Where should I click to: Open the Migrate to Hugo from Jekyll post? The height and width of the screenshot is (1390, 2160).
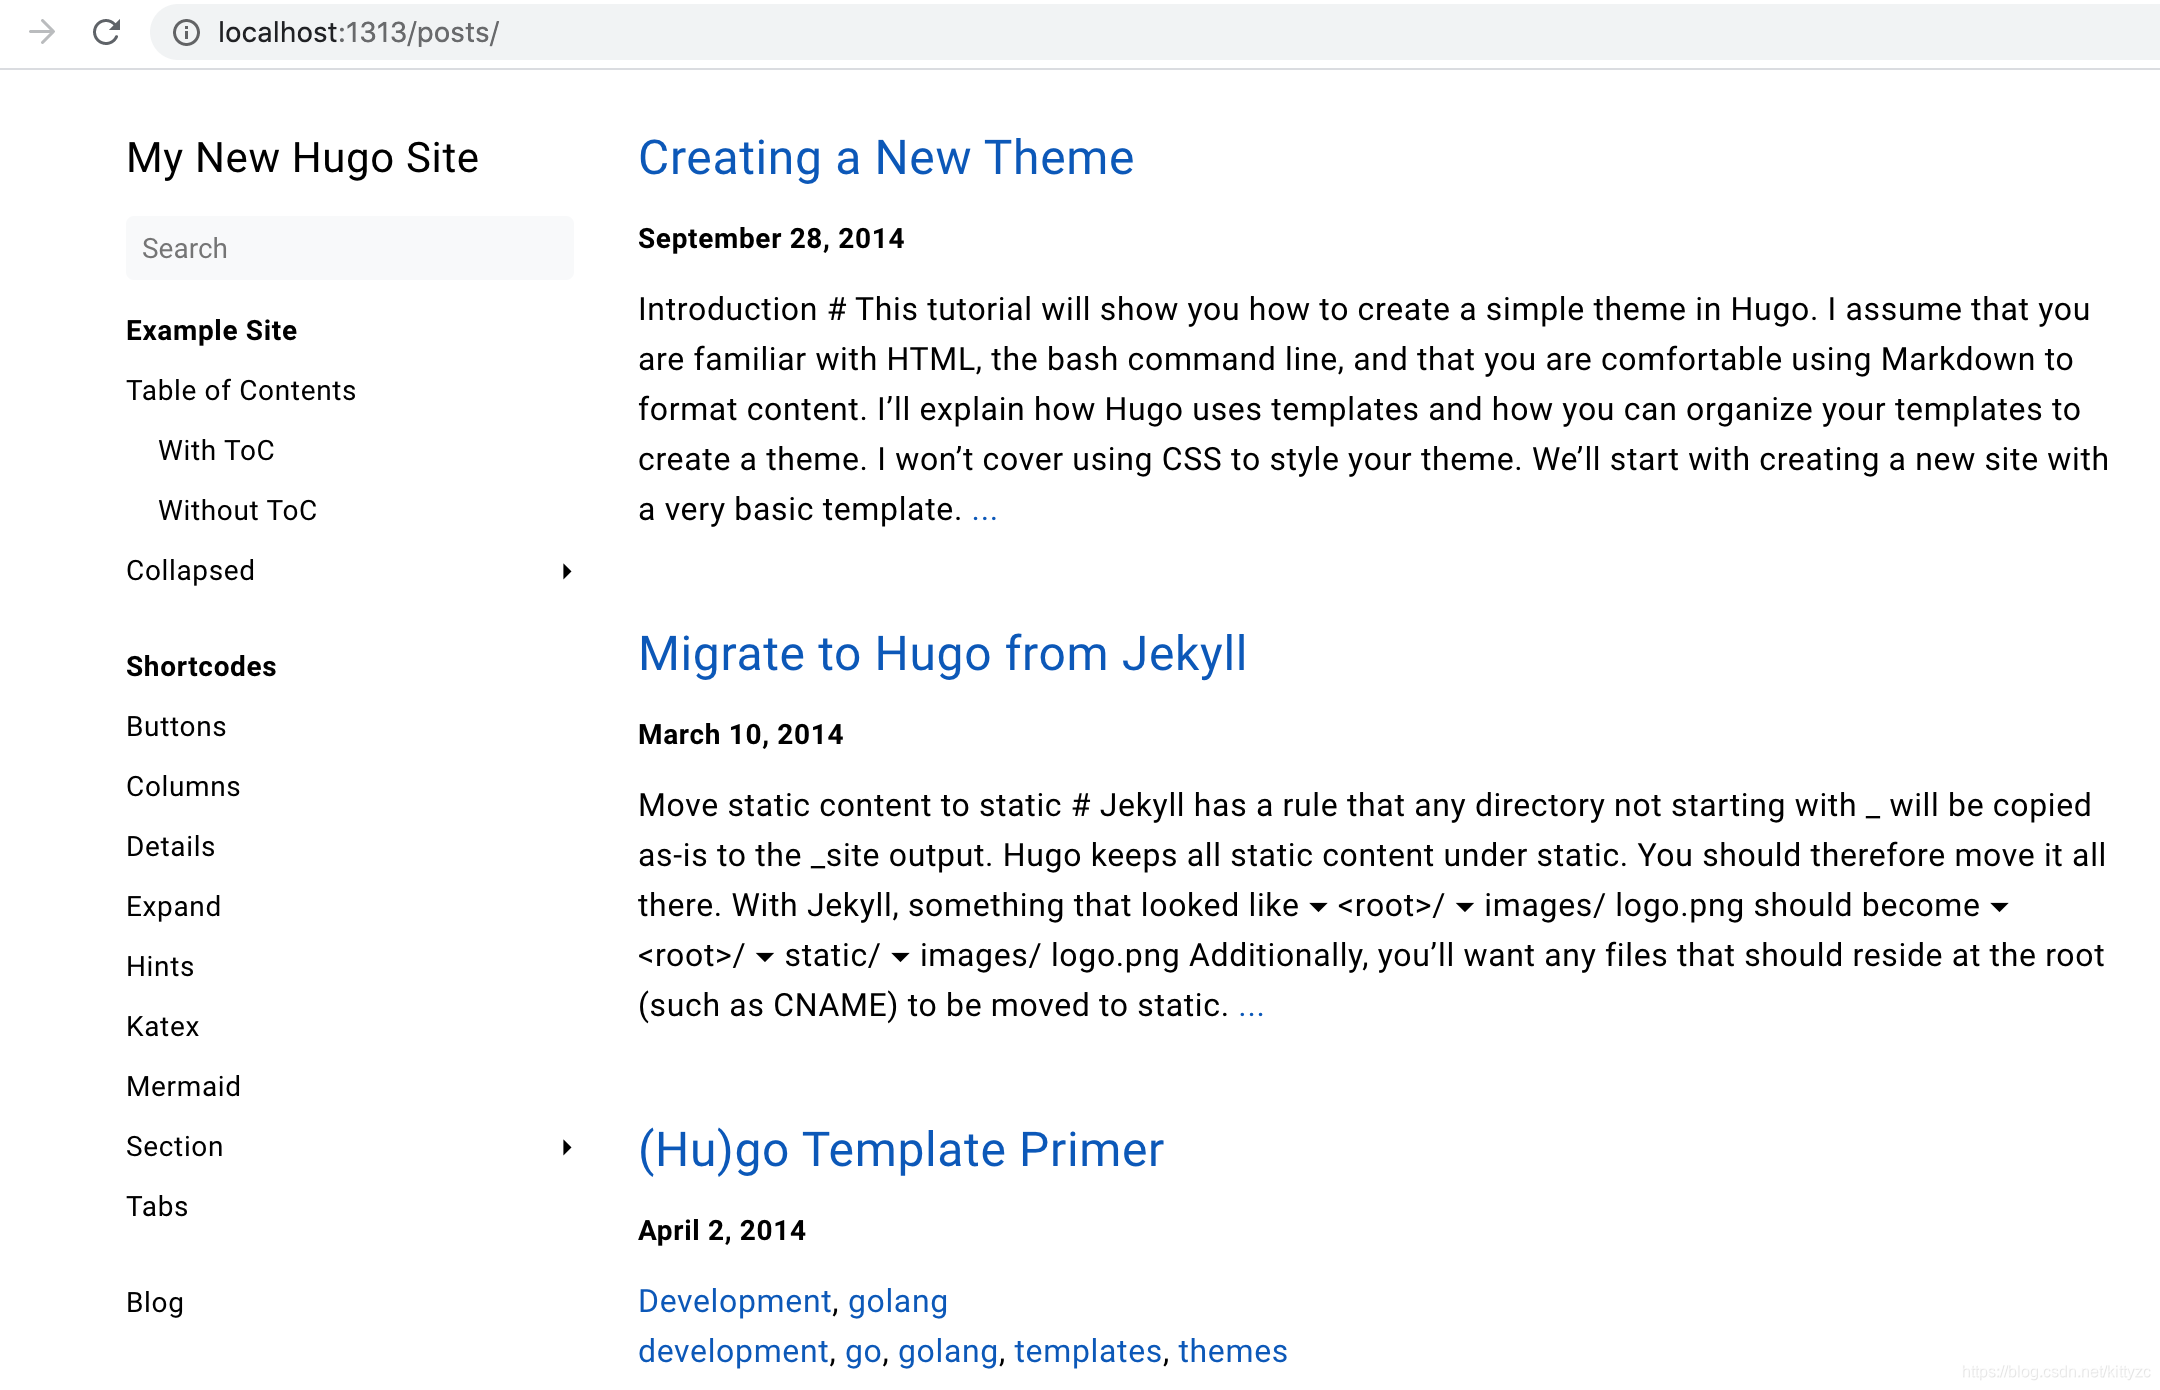point(942,654)
